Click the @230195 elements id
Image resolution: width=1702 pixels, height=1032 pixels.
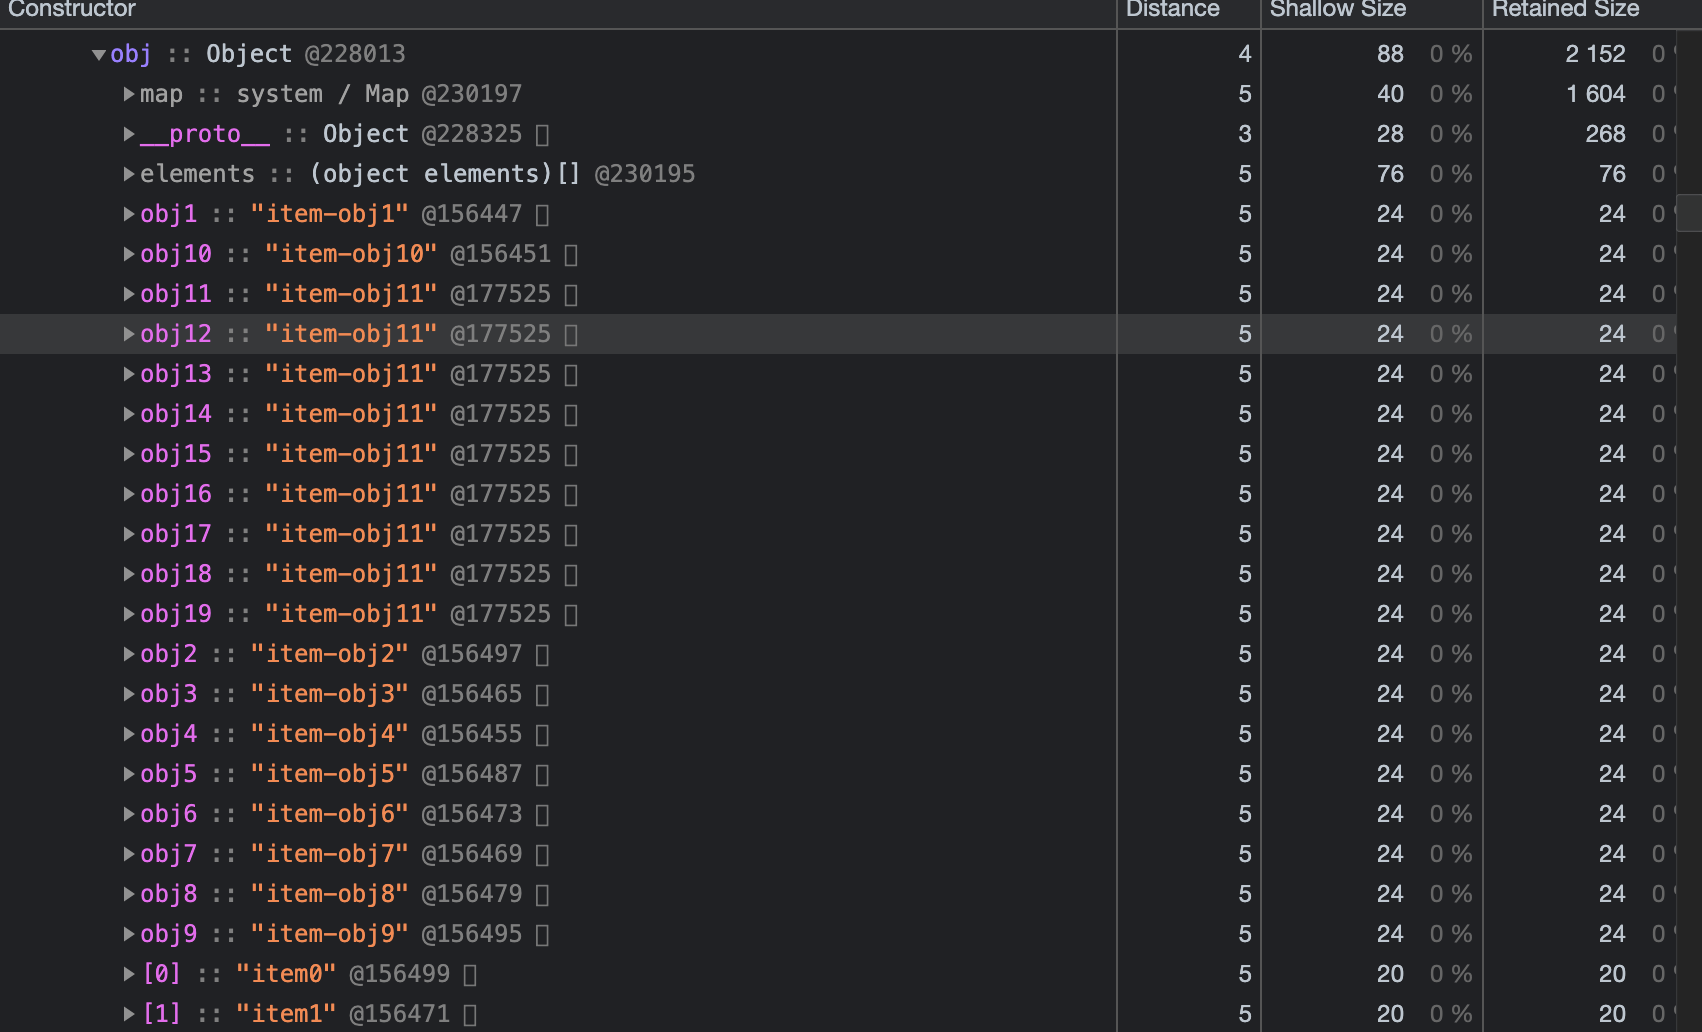tap(645, 174)
